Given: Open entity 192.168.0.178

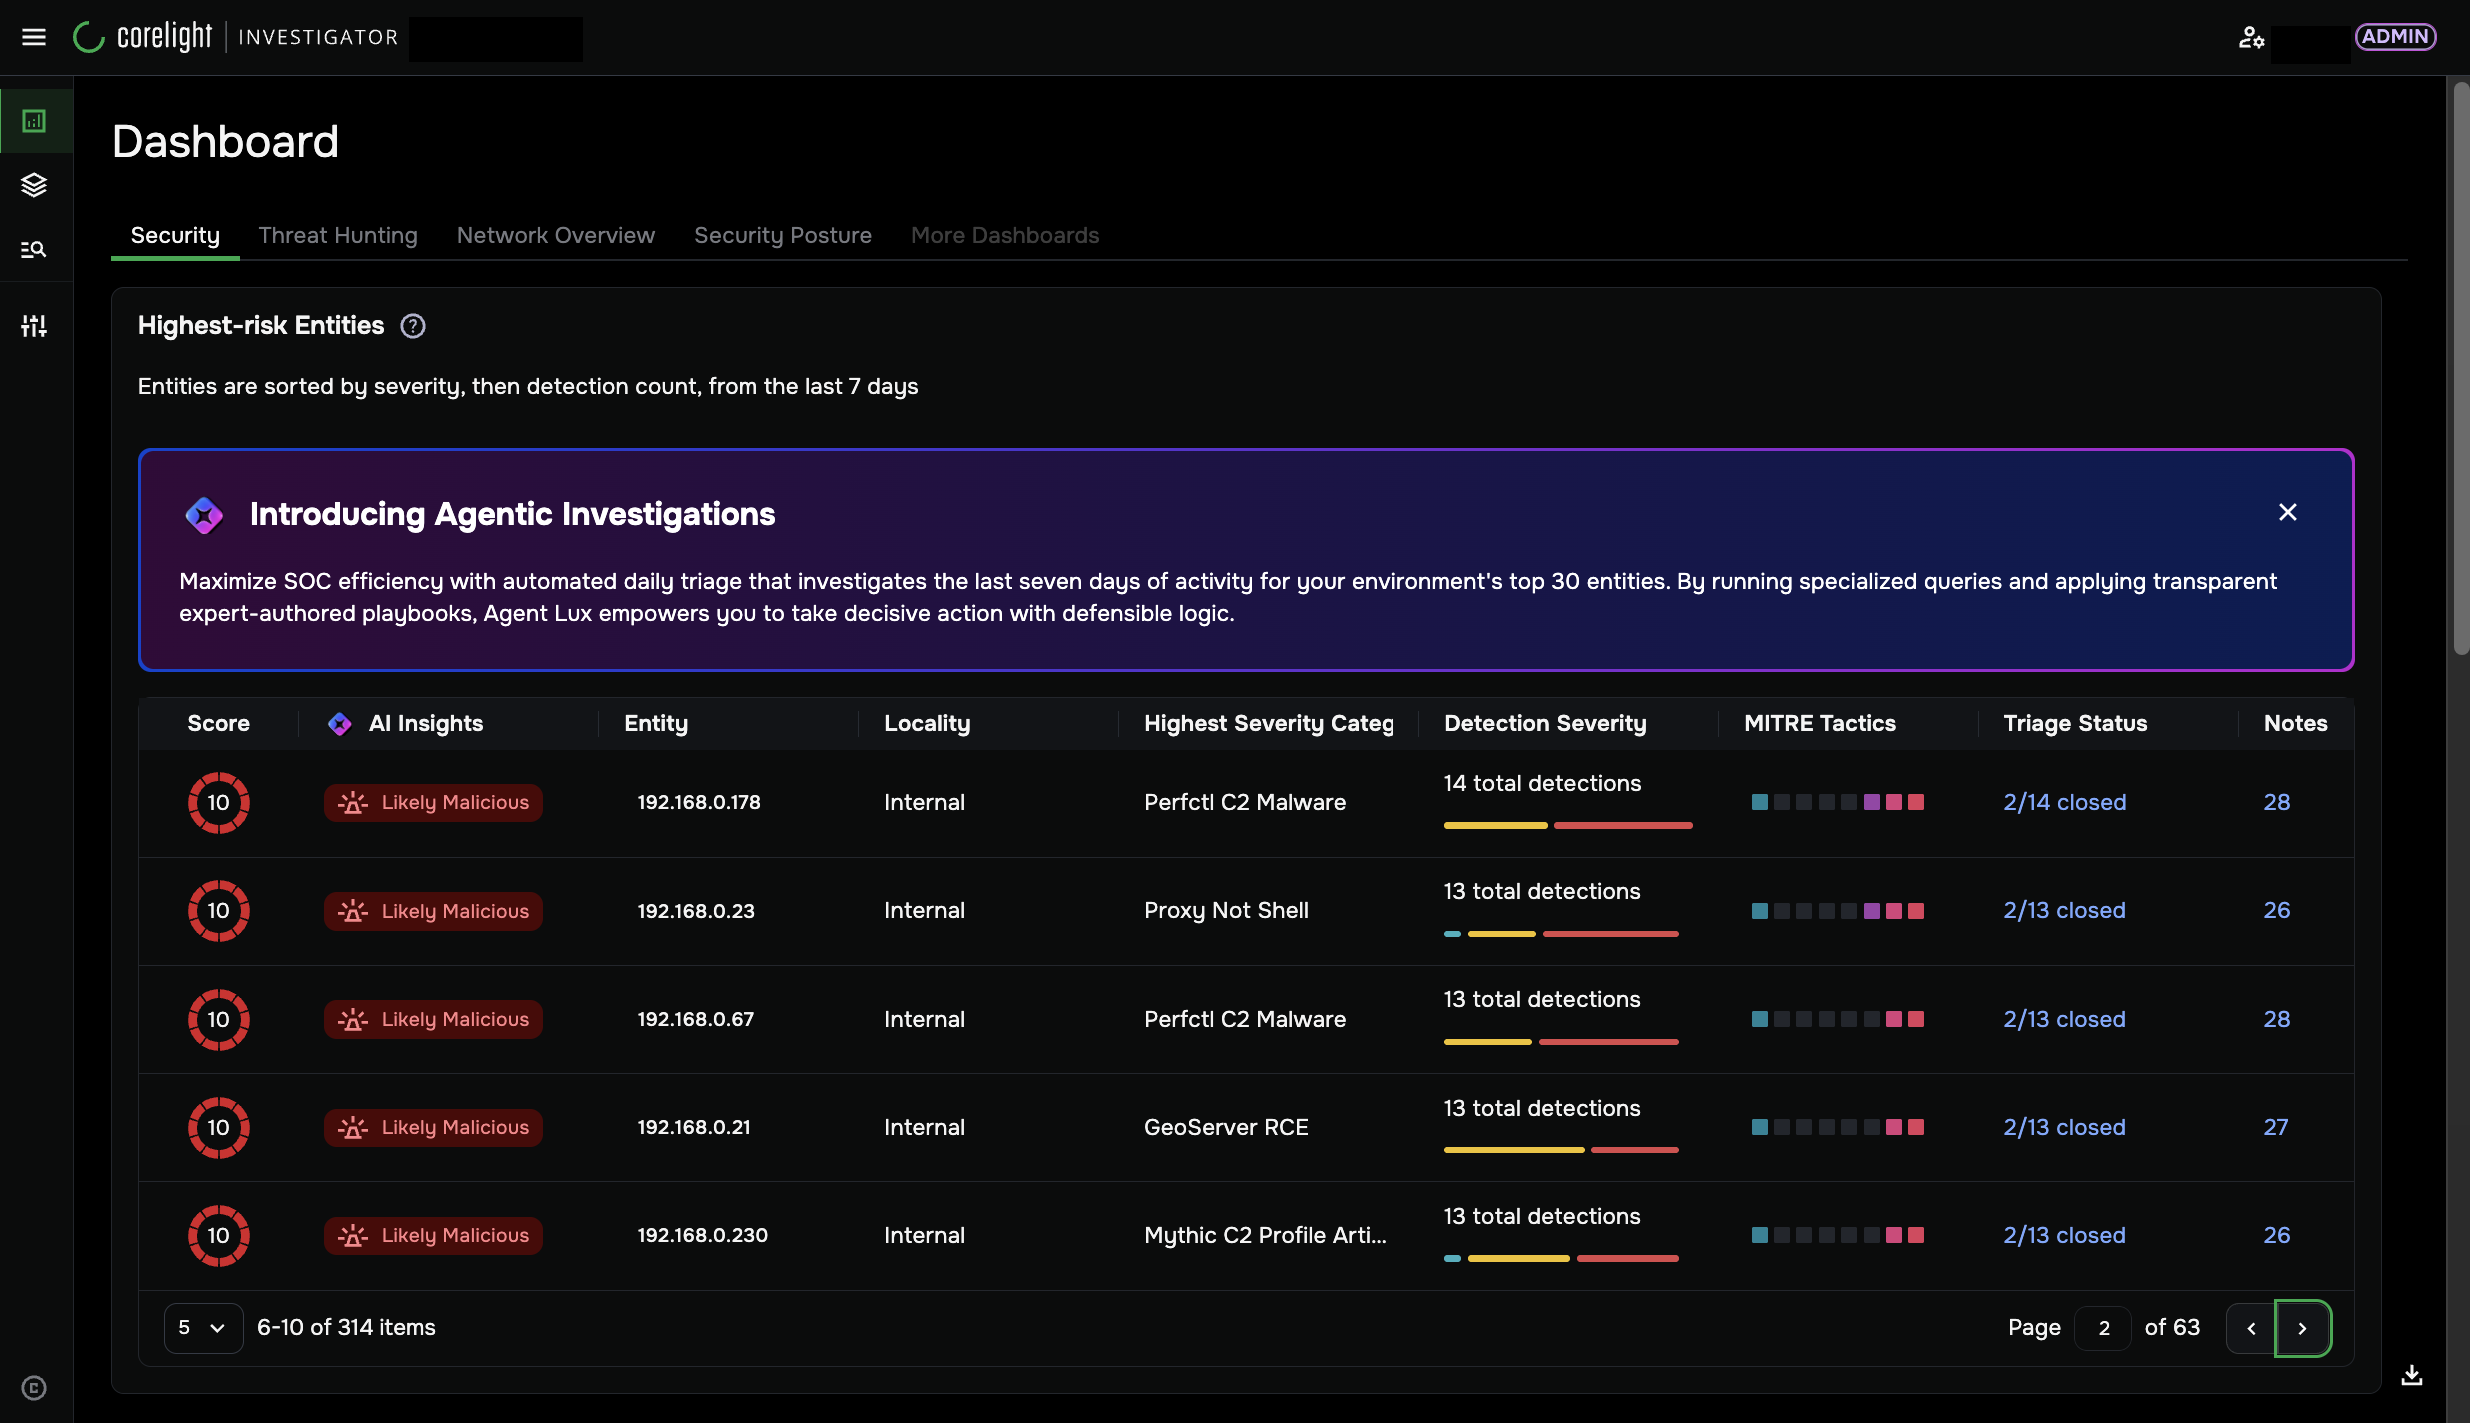Looking at the screenshot, I should tap(699, 803).
